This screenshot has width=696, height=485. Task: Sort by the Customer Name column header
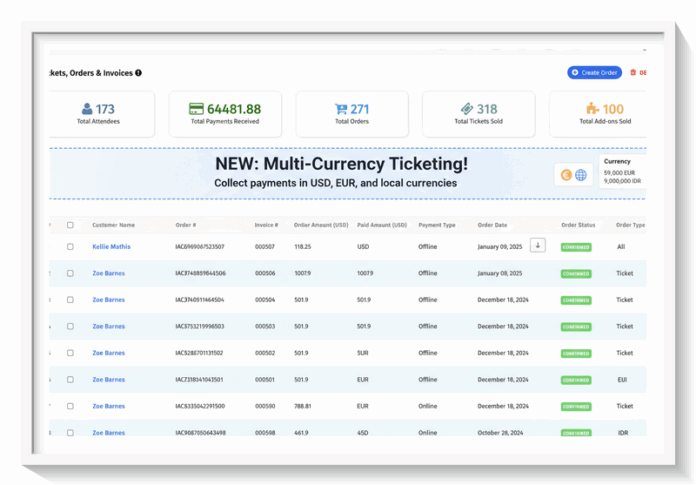pos(113,225)
